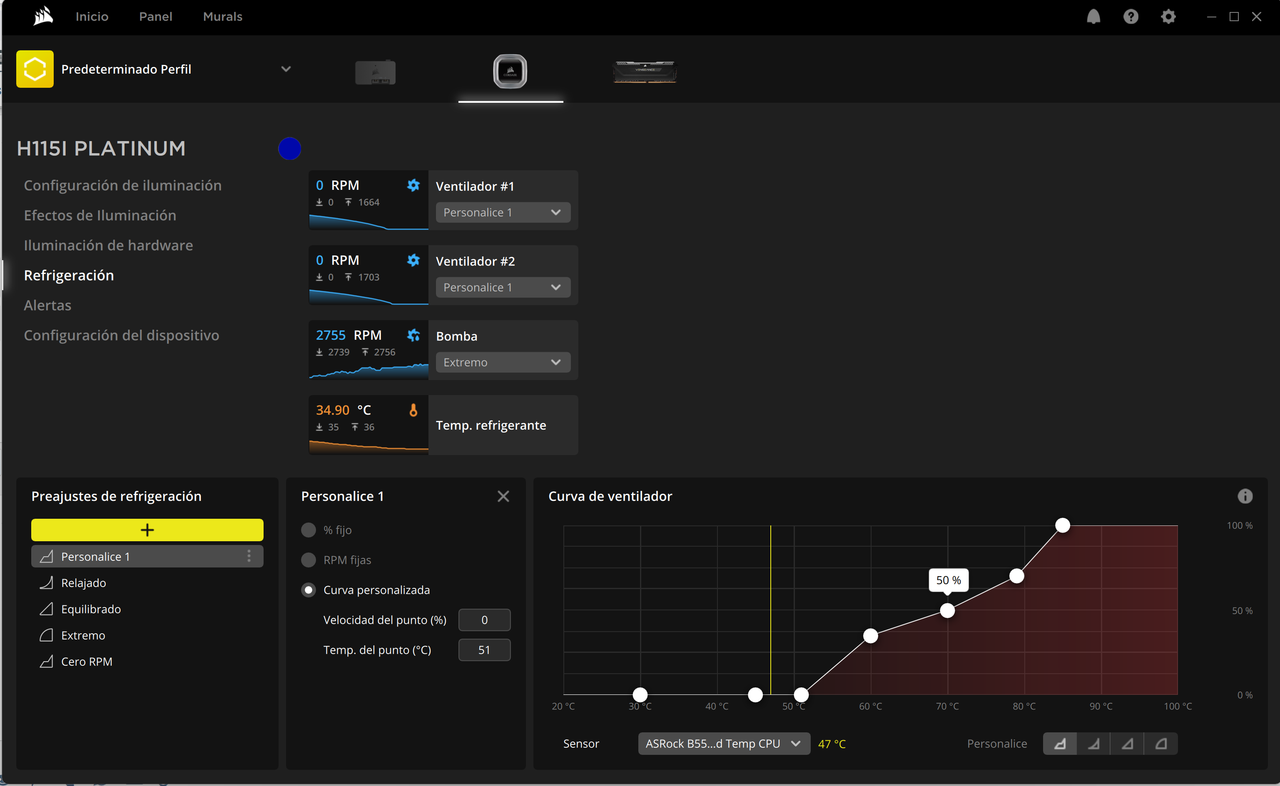Select the Personalice 1 cooling preset
The height and width of the screenshot is (786, 1280).
click(x=147, y=557)
